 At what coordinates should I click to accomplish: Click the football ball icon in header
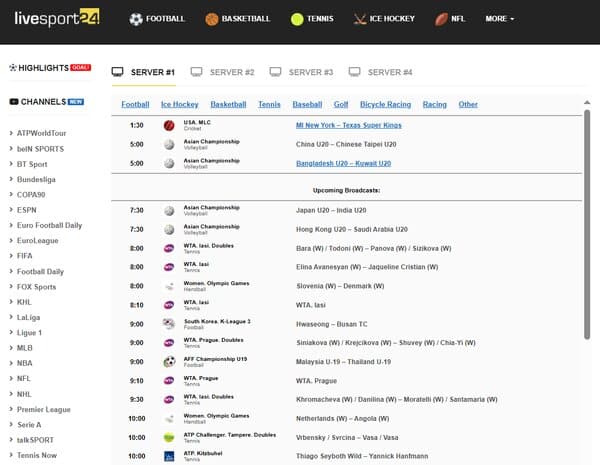136,19
